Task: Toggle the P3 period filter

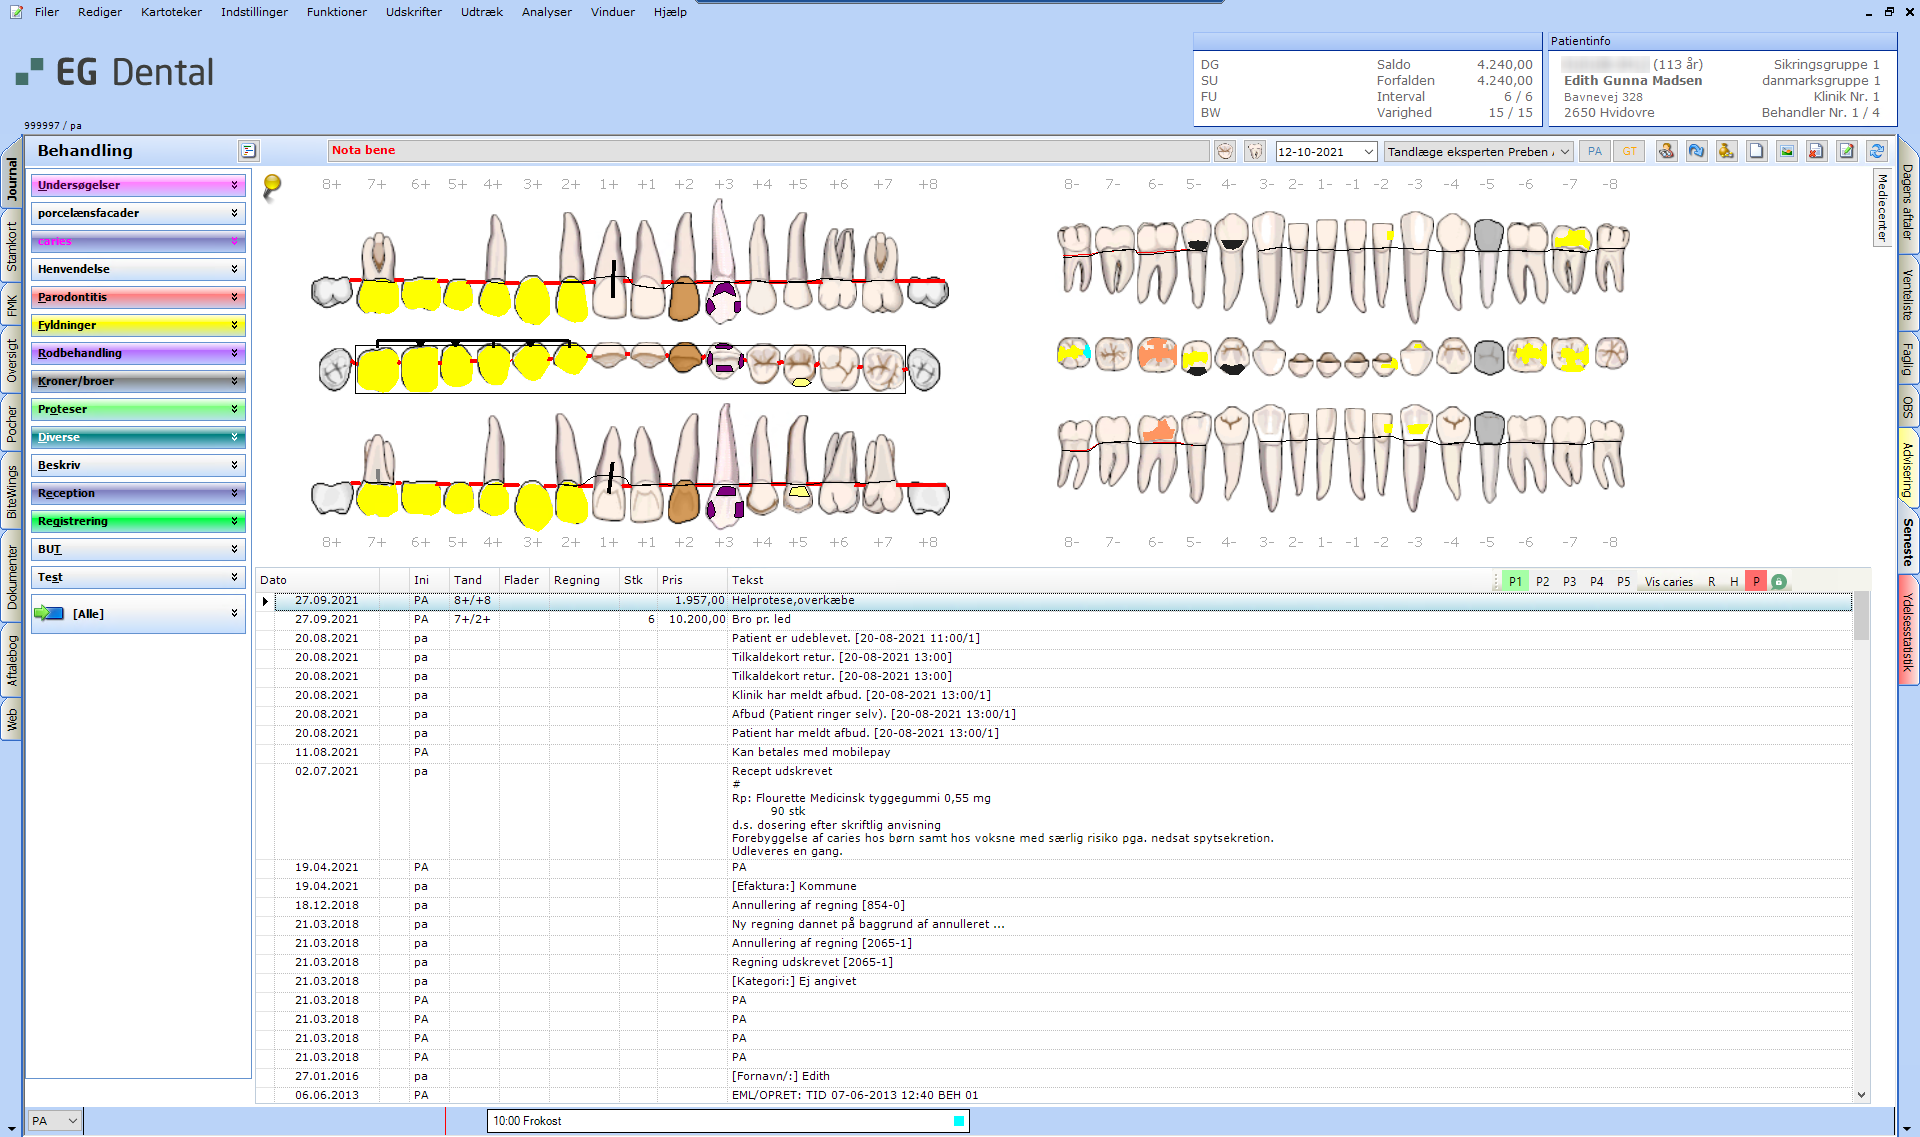Action: click(x=1570, y=582)
